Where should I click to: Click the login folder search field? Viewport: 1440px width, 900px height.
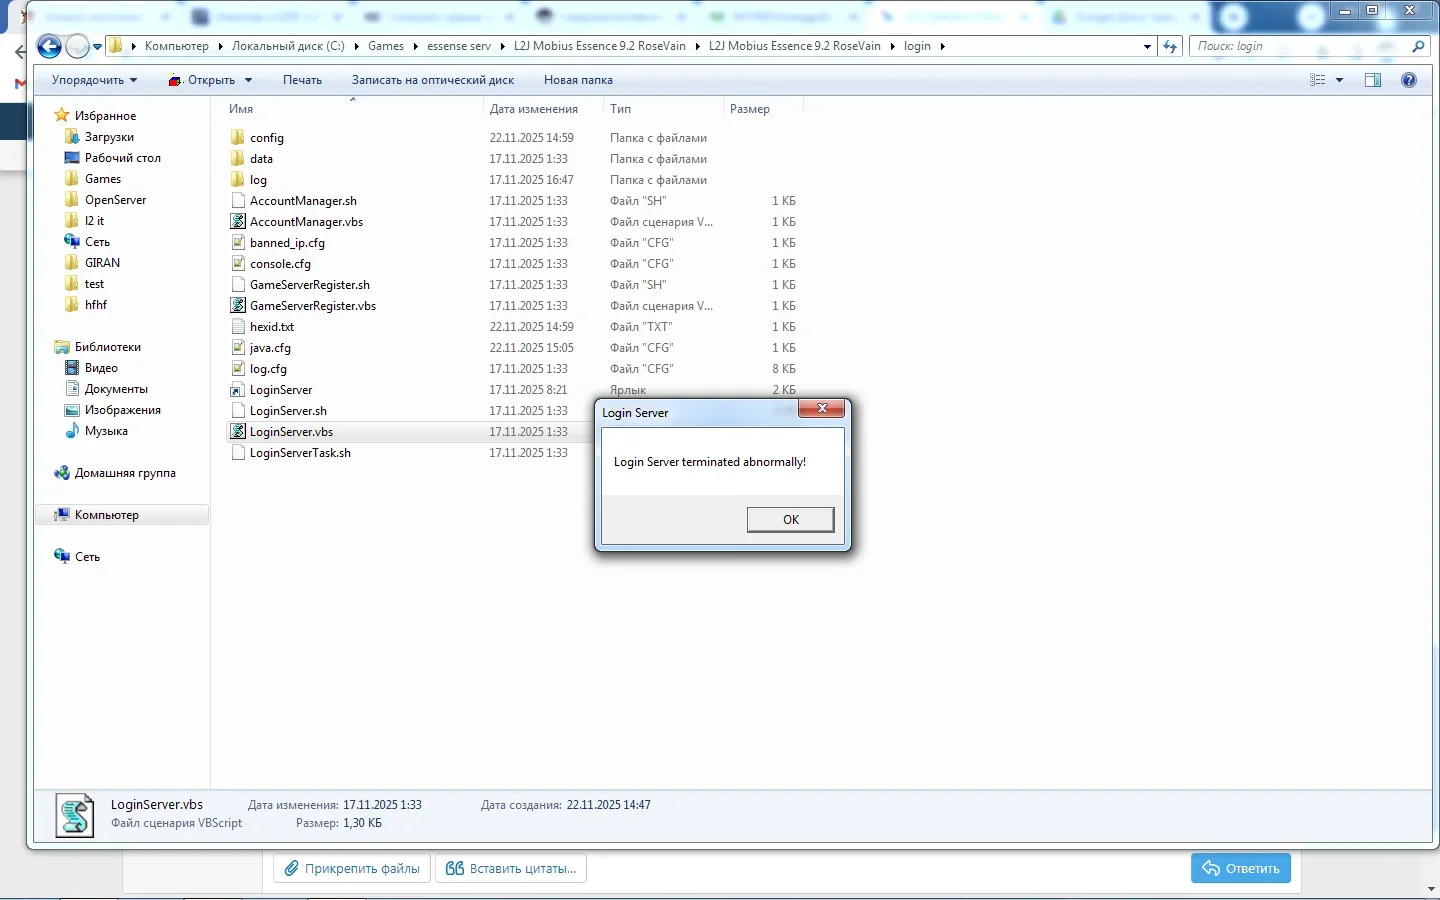click(x=1300, y=46)
